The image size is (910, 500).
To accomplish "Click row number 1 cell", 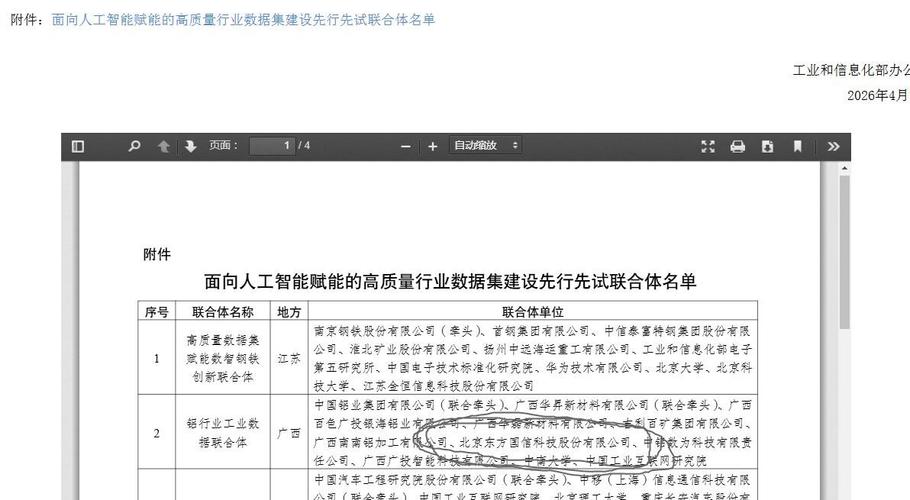I will click(157, 358).
